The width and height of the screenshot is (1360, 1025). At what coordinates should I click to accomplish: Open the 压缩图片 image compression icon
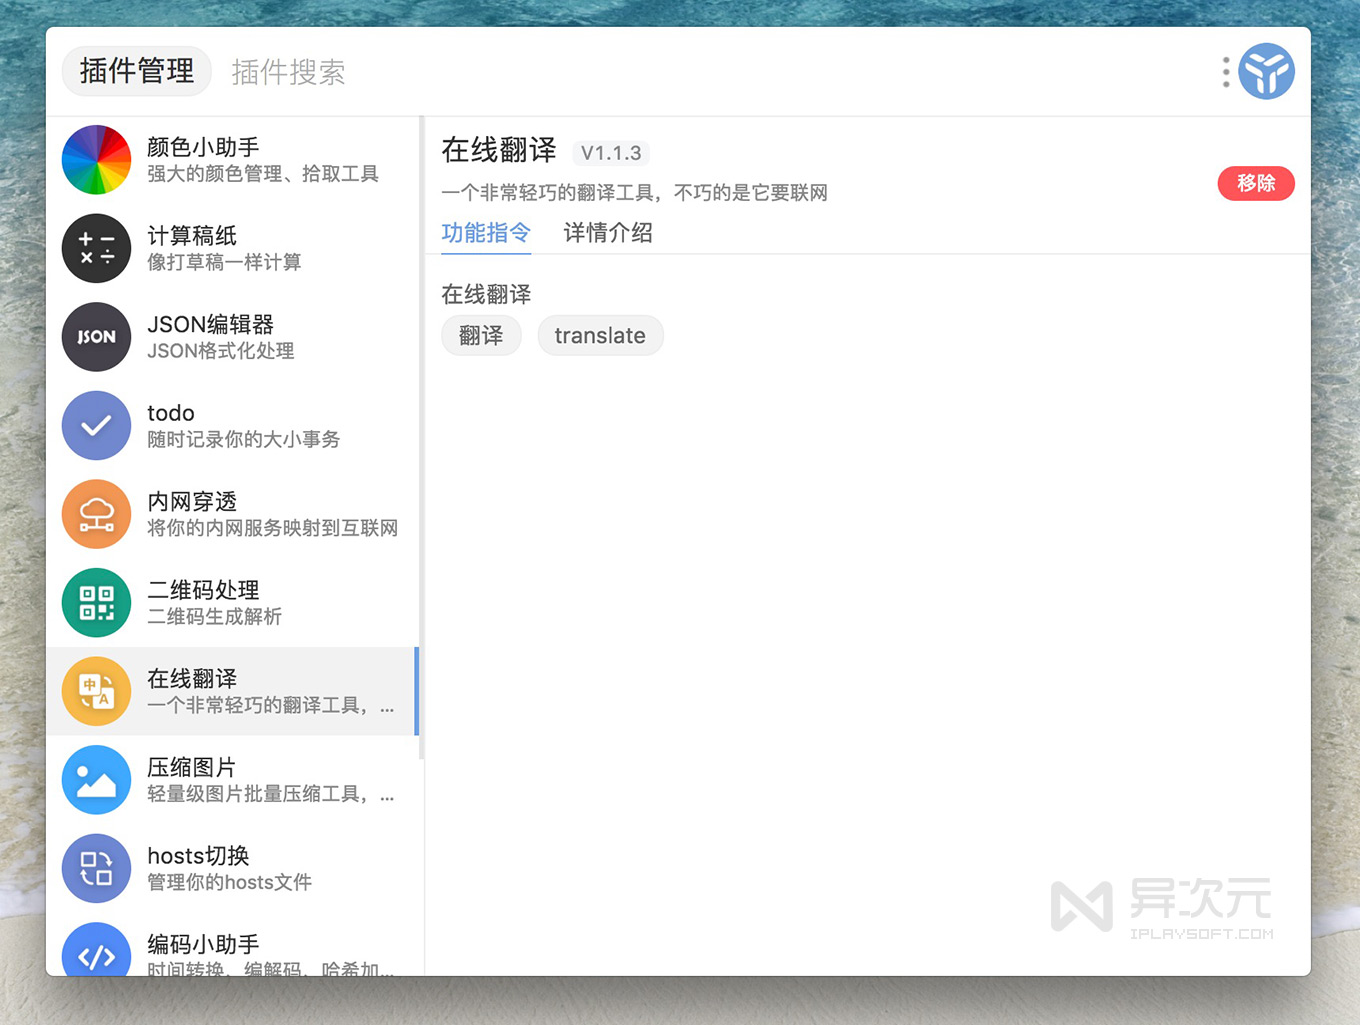tap(96, 780)
